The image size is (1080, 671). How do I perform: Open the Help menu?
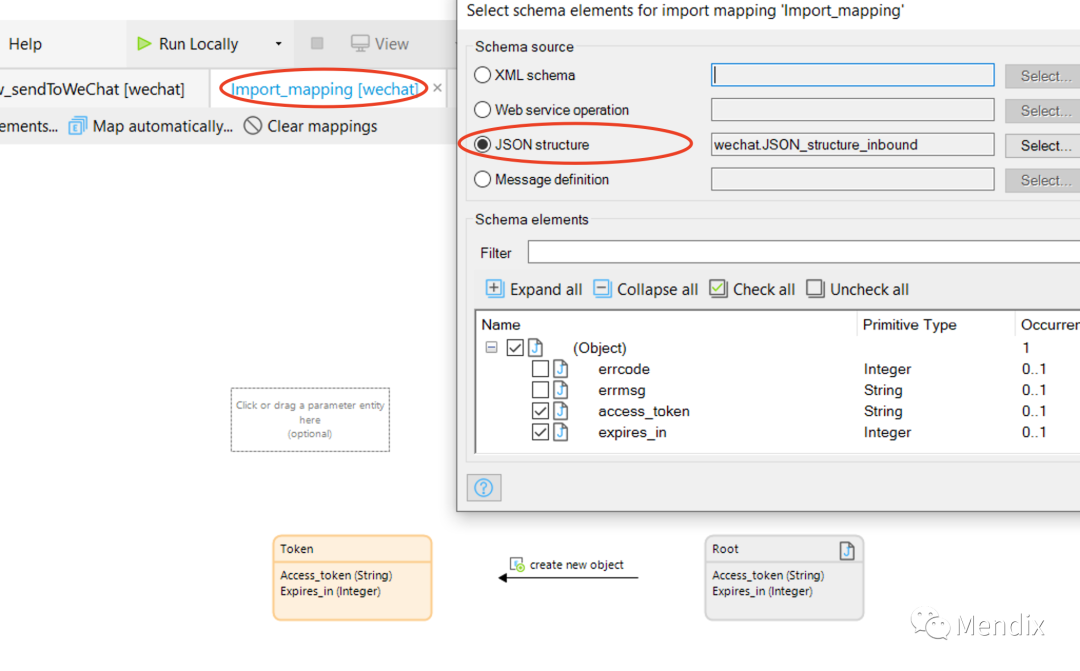(25, 44)
